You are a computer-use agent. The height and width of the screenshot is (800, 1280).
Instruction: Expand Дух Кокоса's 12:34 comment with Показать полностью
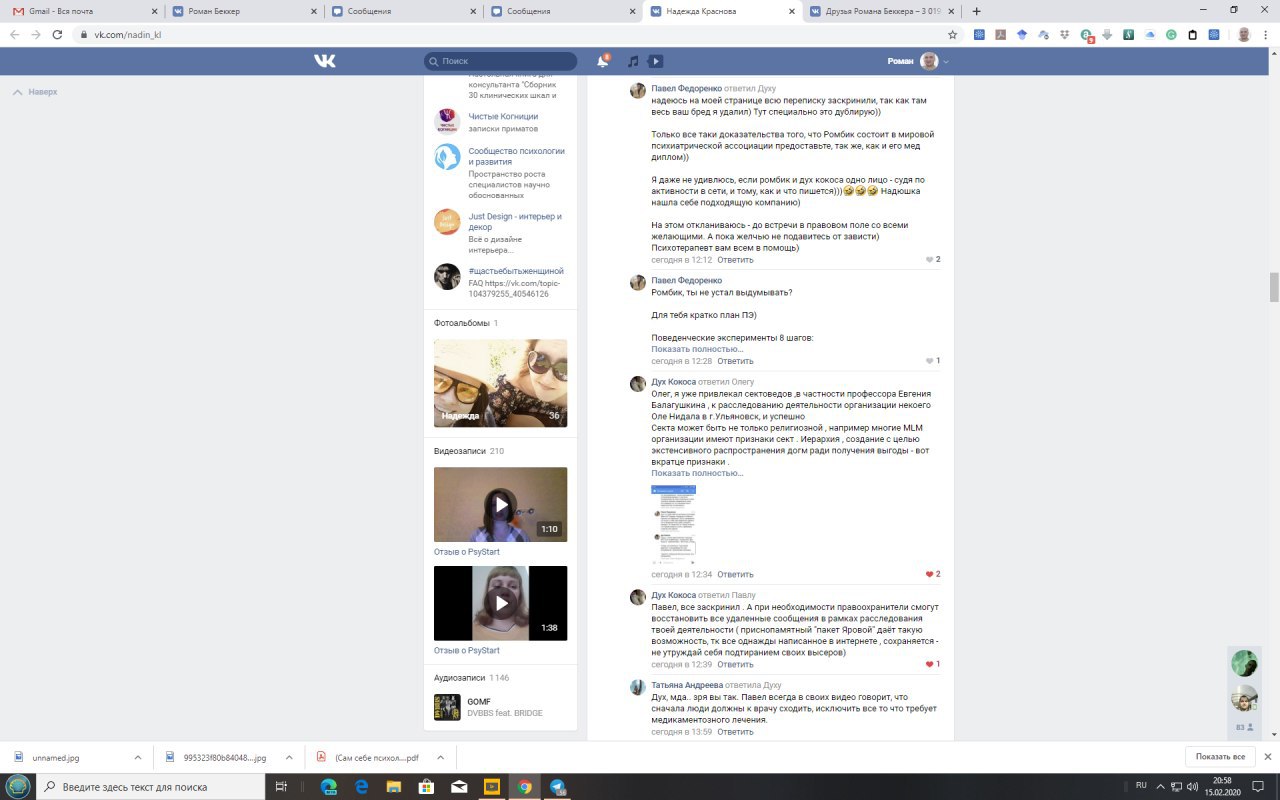point(697,473)
